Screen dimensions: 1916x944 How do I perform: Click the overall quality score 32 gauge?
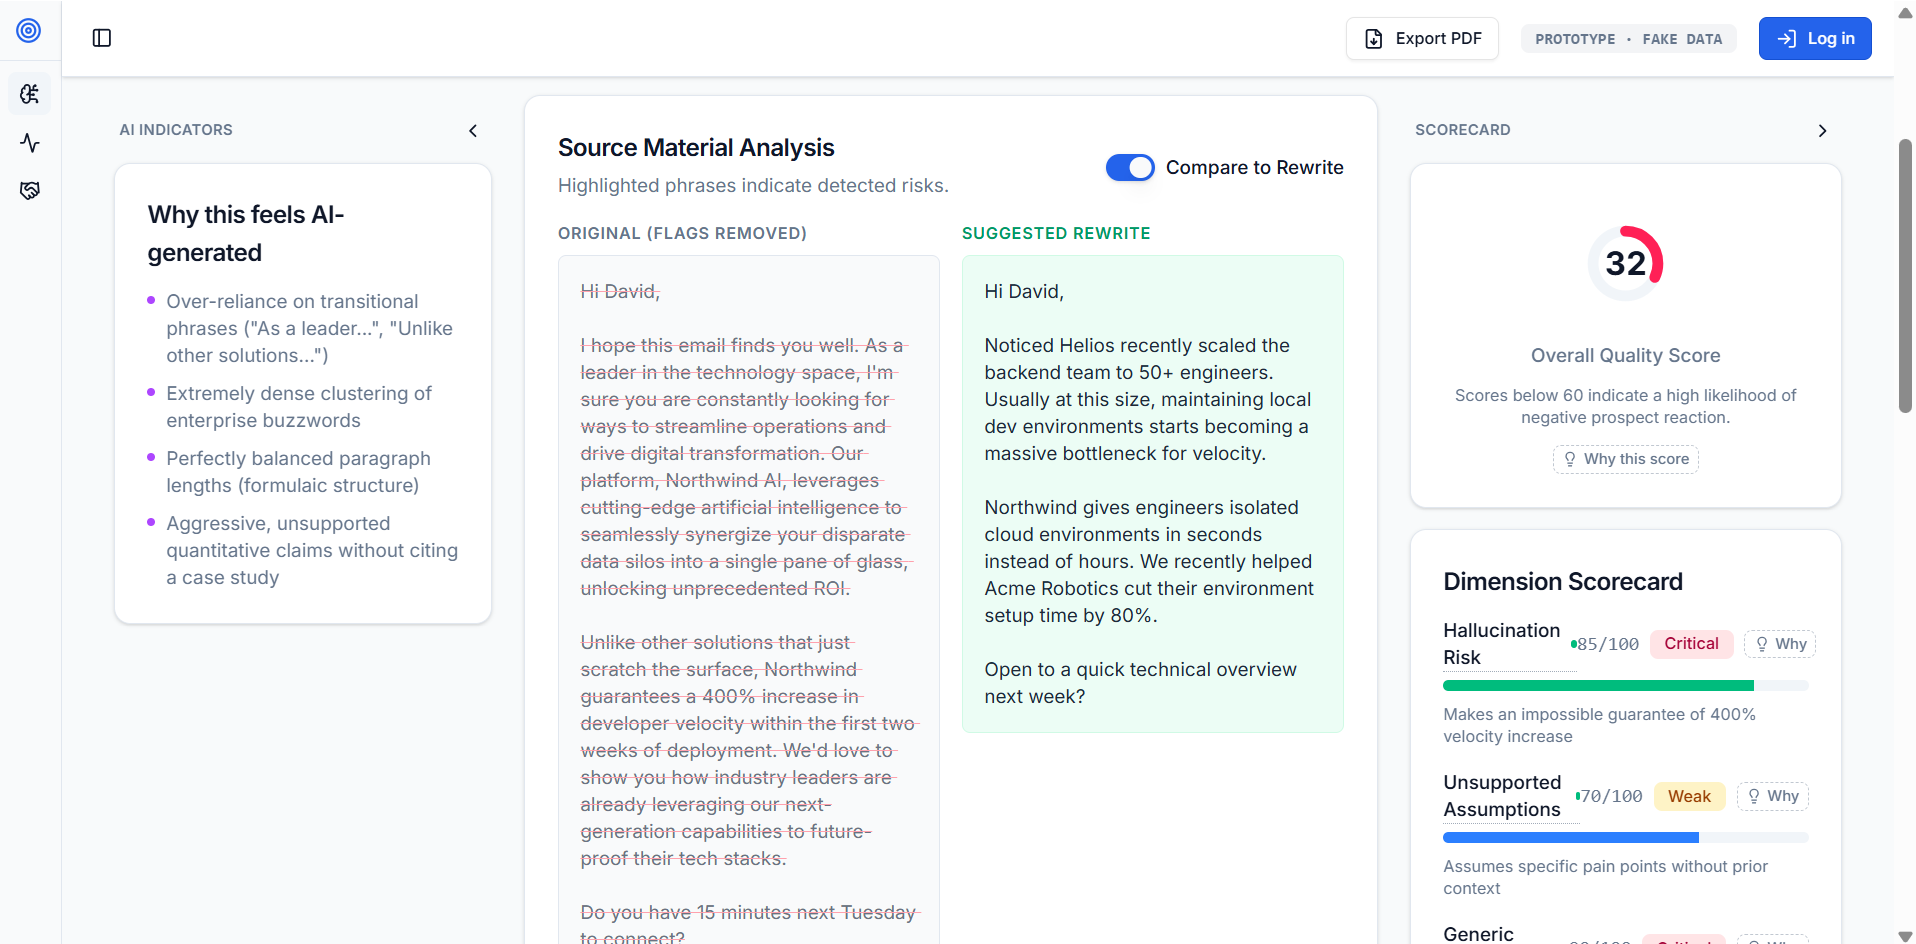(x=1626, y=264)
